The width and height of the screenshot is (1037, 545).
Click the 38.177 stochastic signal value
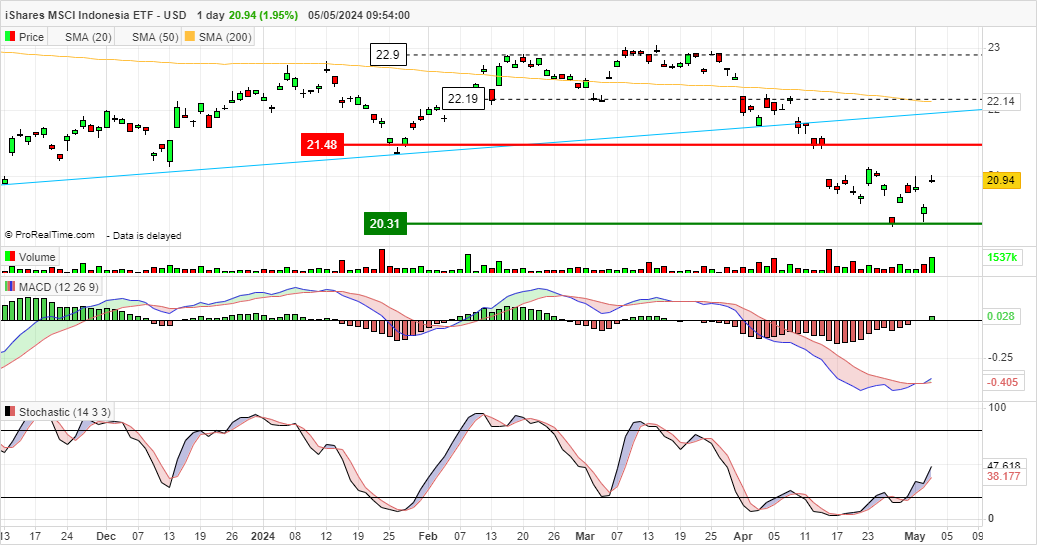1003,476
